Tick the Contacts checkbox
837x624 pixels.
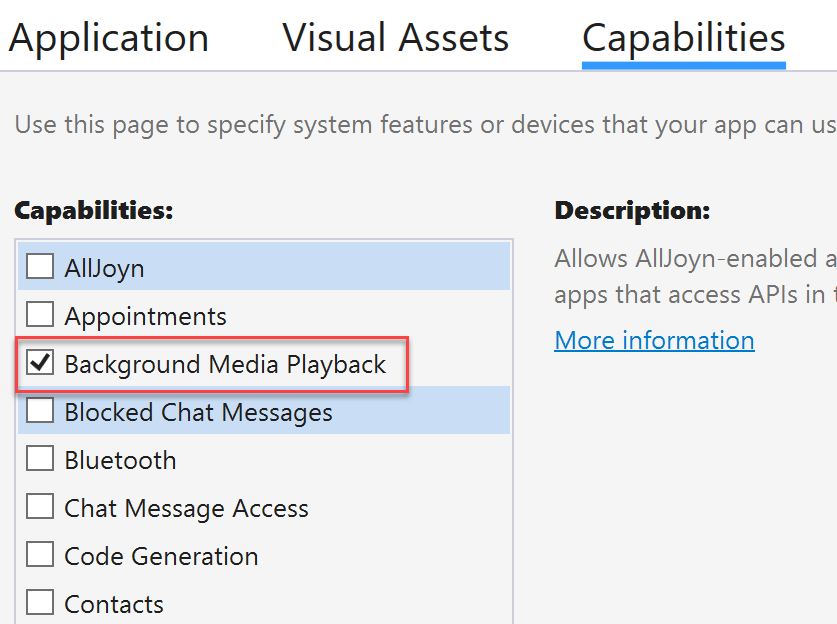(40, 602)
